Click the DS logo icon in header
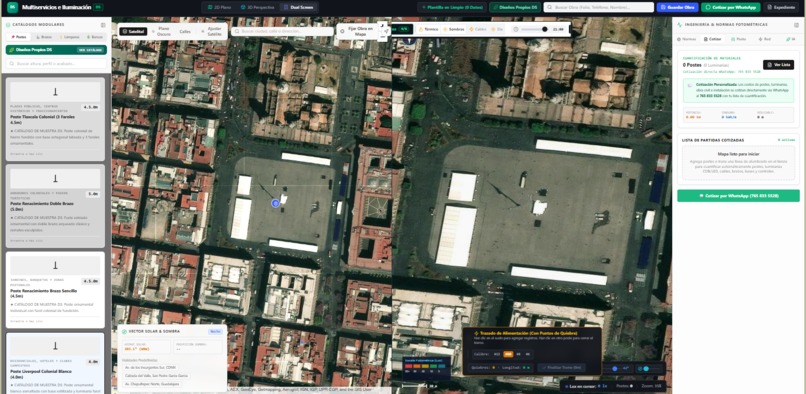This screenshot has height=394, width=806. pyautogui.click(x=12, y=7)
